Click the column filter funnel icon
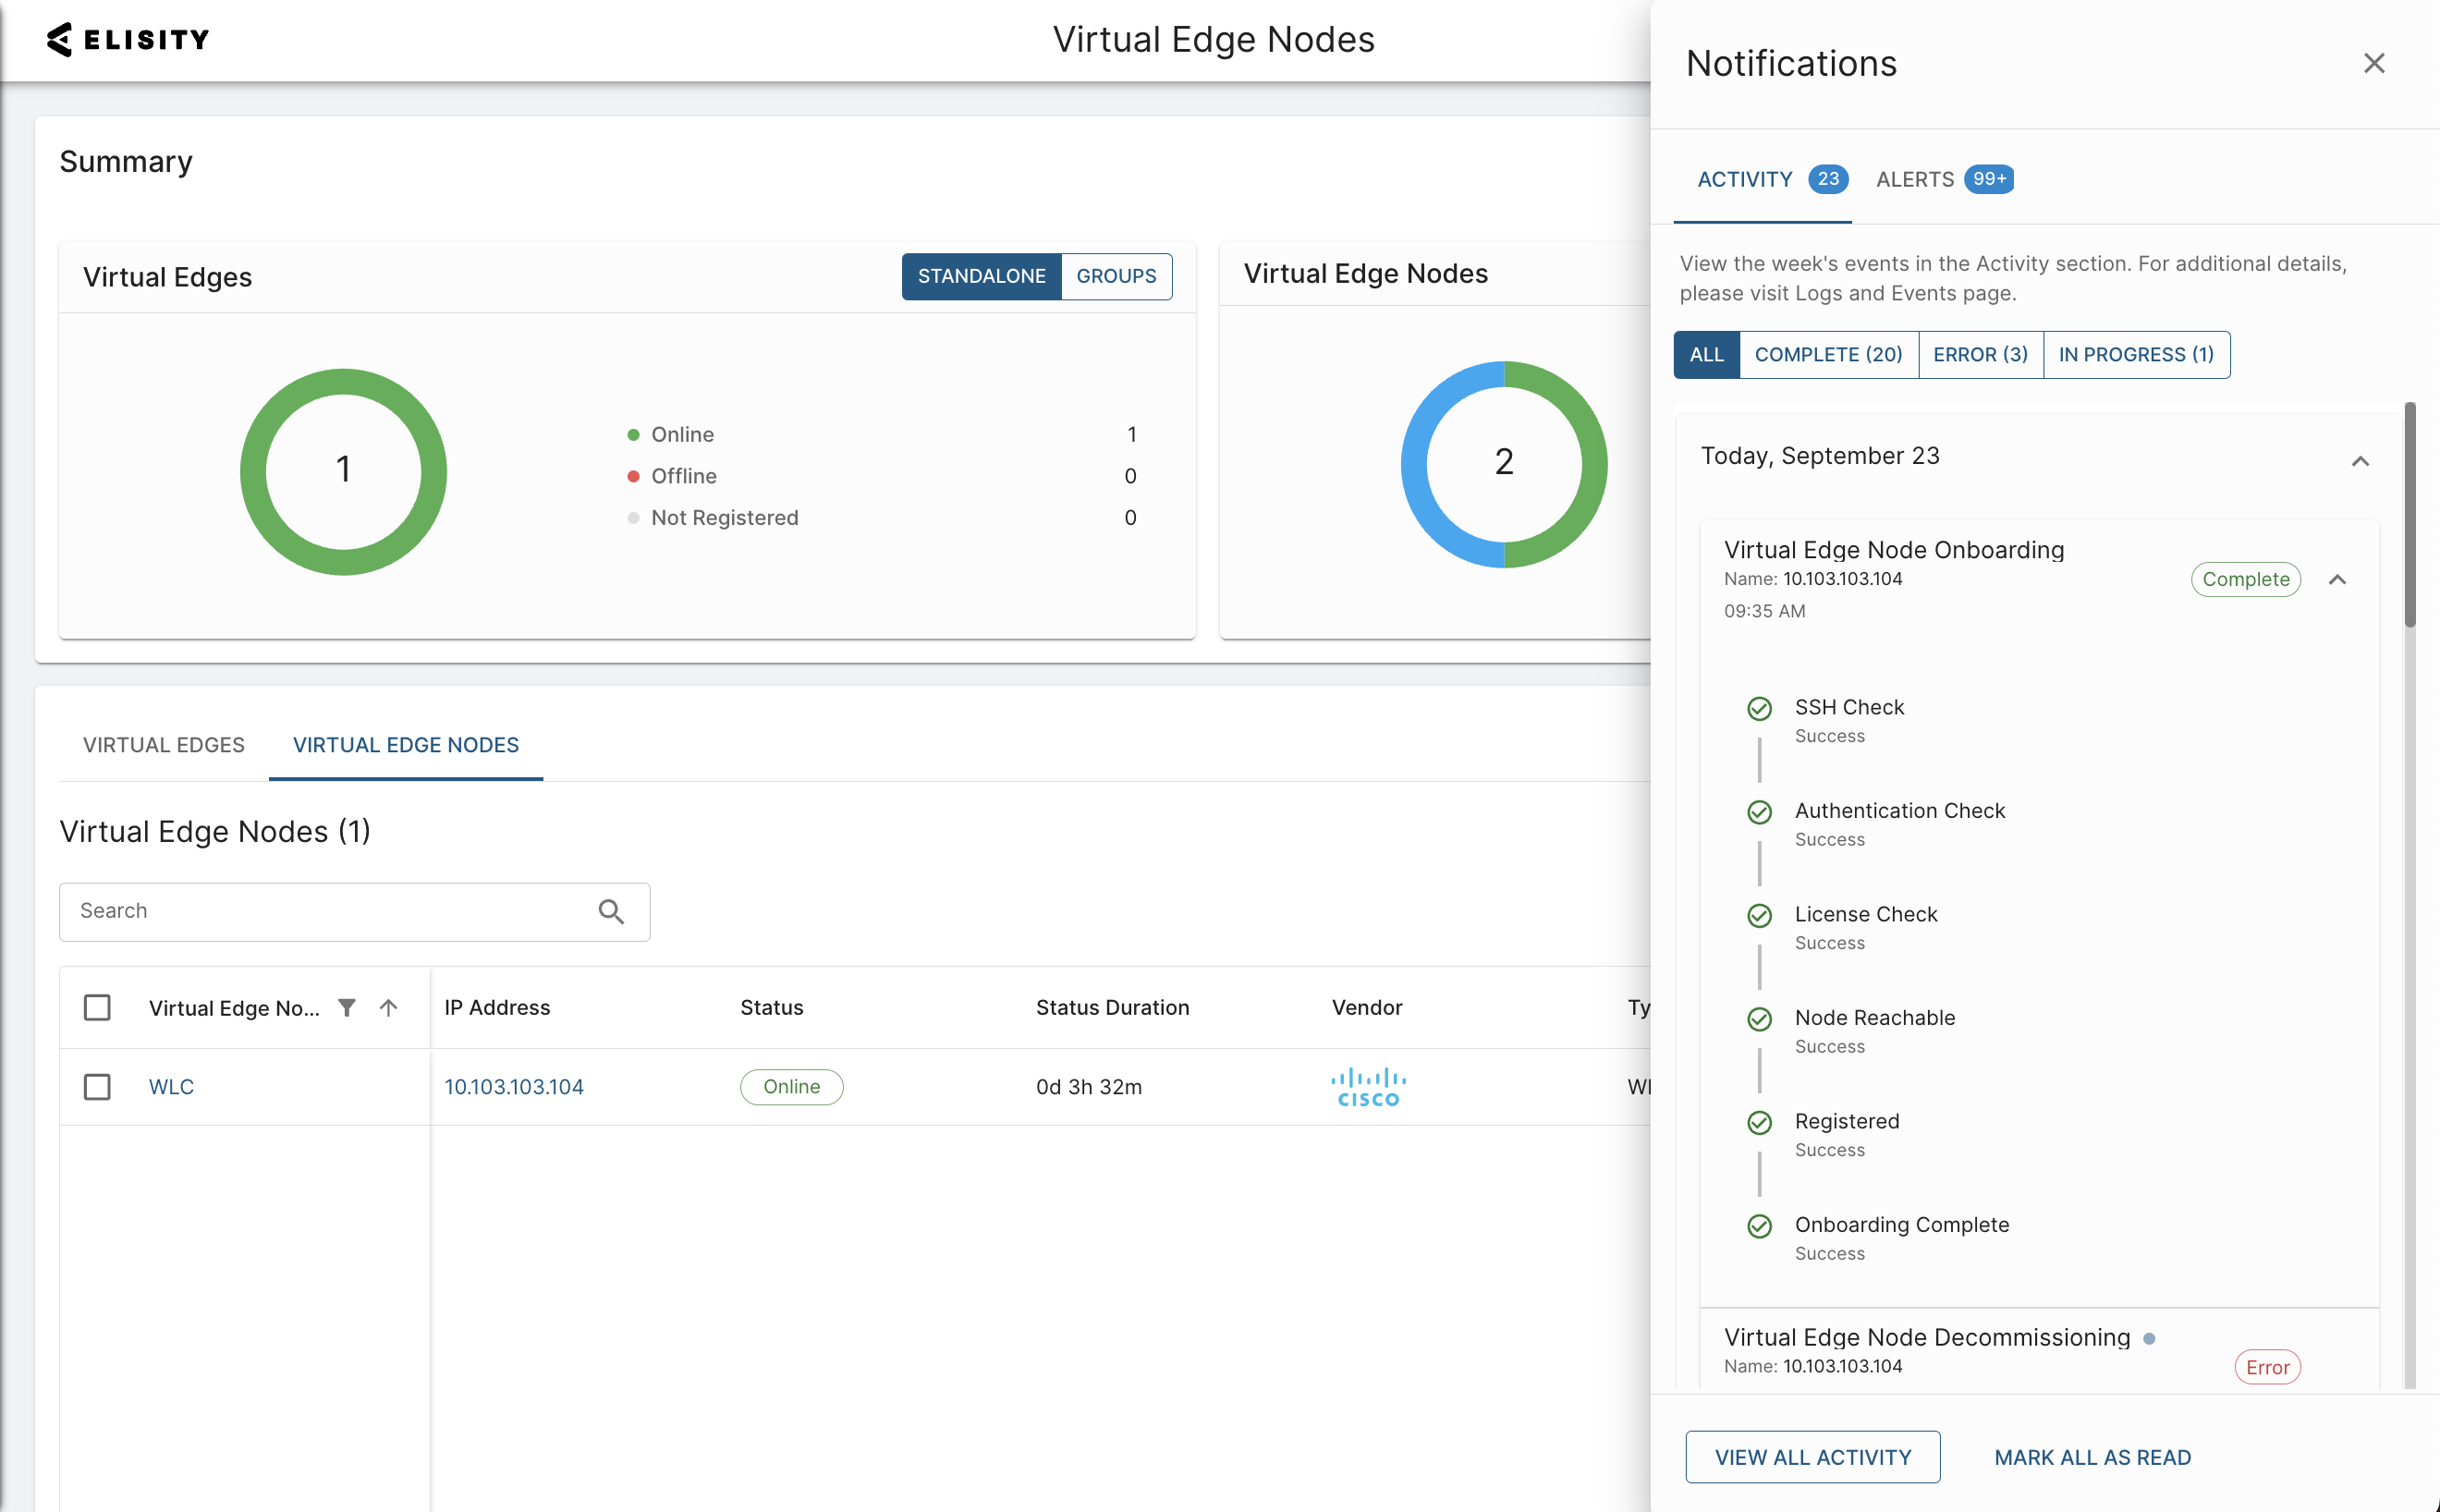2440x1512 pixels. tap(346, 1007)
